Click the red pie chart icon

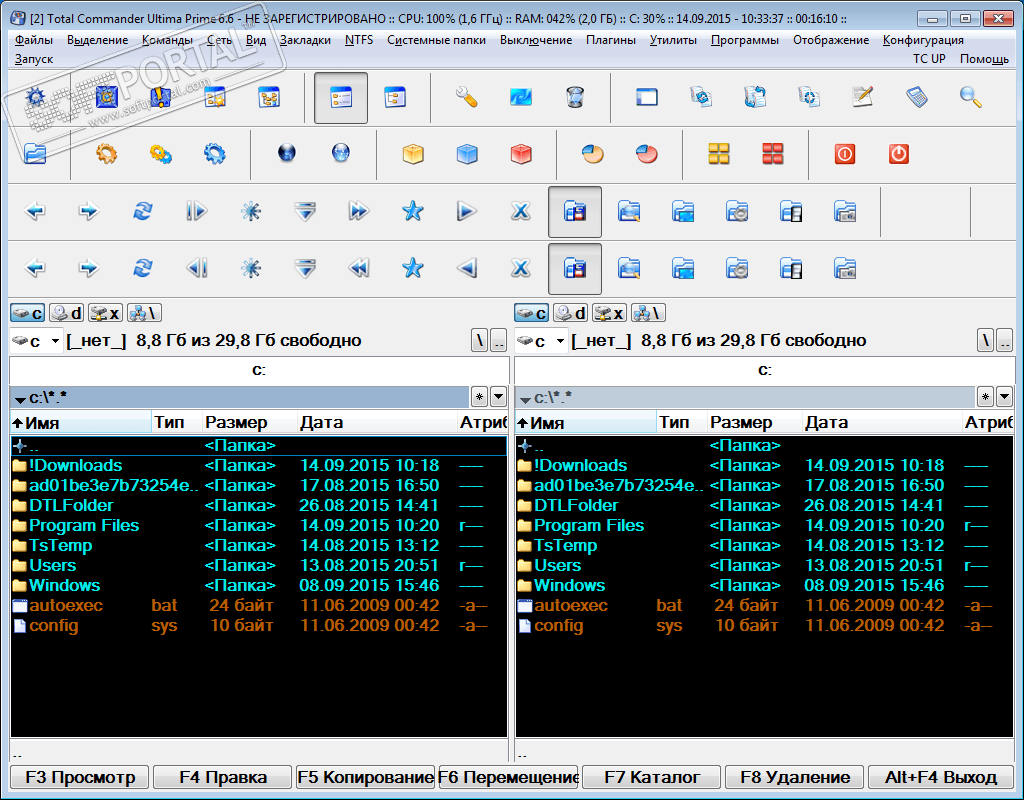tap(647, 154)
